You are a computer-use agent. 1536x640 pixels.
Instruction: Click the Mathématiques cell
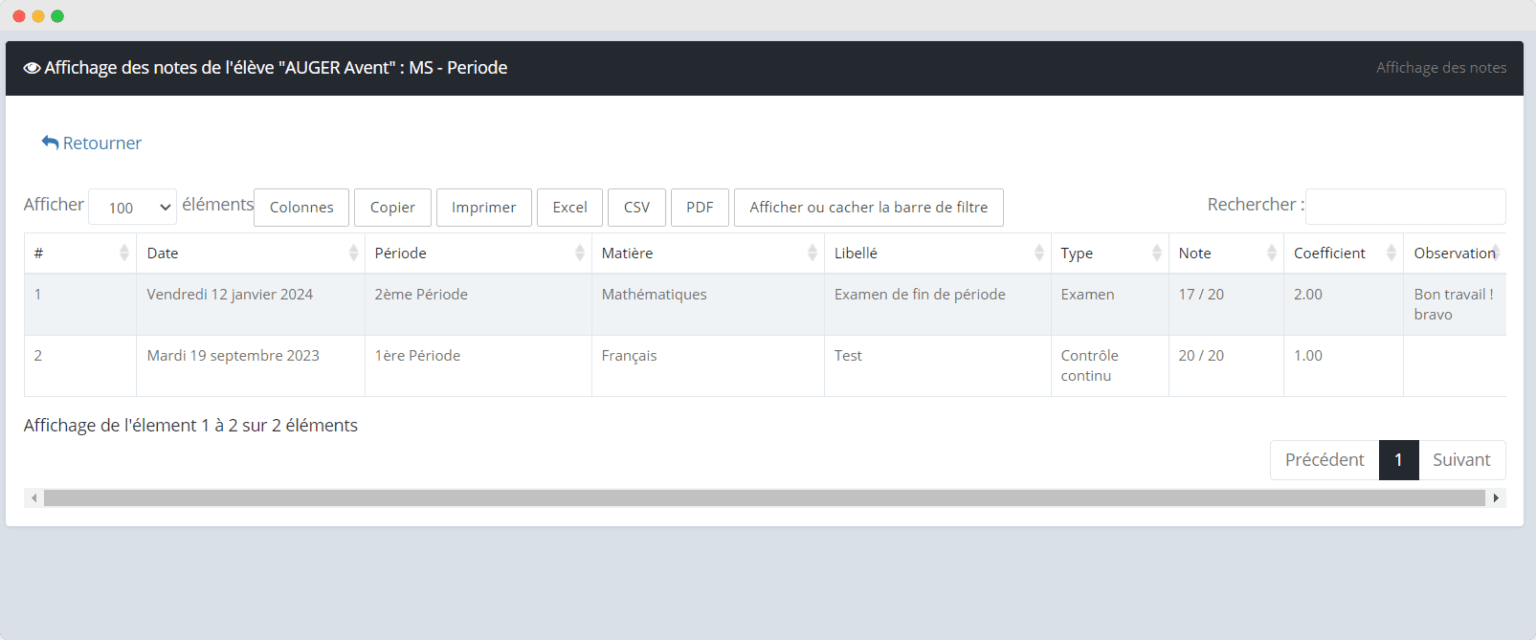(708, 305)
